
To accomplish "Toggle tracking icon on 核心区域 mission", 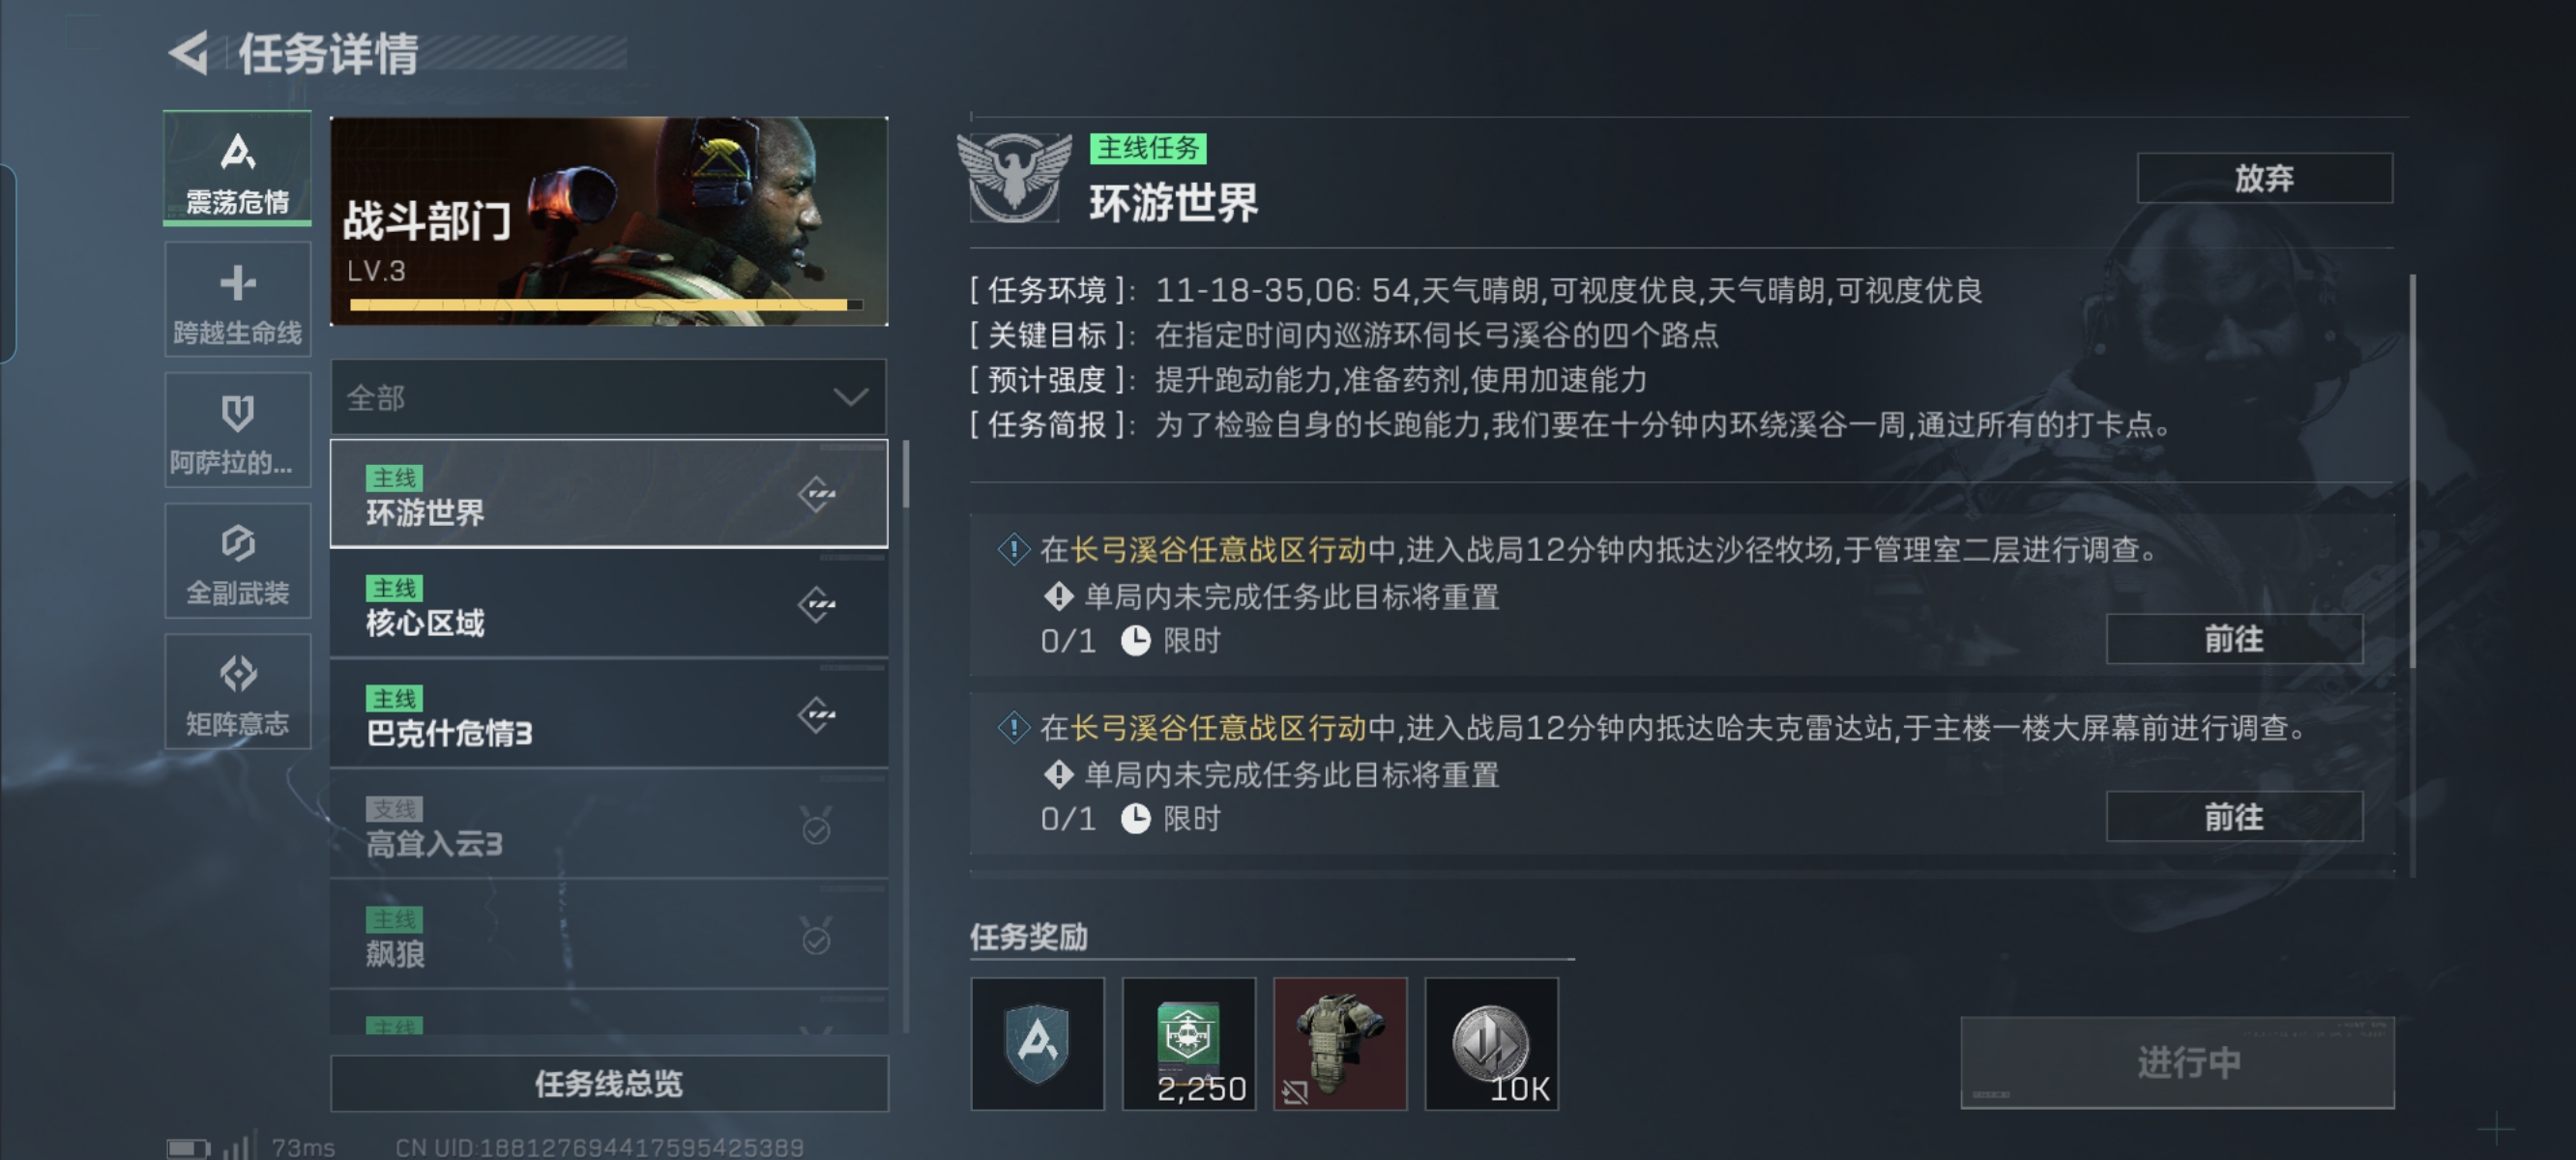I will (817, 605).
